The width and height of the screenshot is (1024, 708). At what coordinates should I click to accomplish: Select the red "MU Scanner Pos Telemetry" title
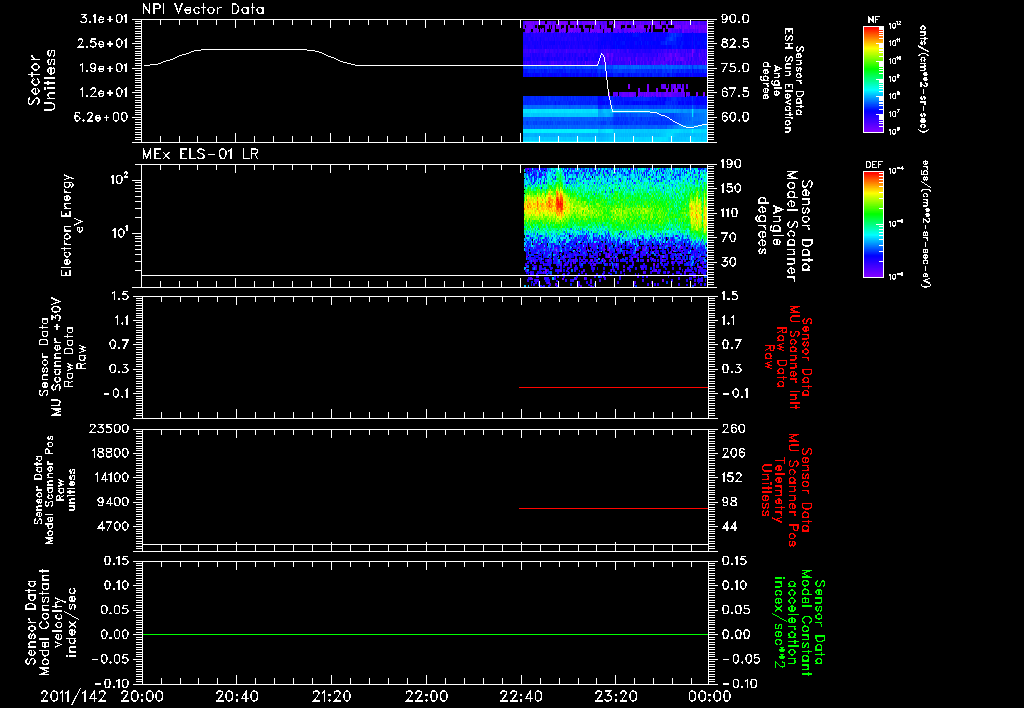click(787, 490)
